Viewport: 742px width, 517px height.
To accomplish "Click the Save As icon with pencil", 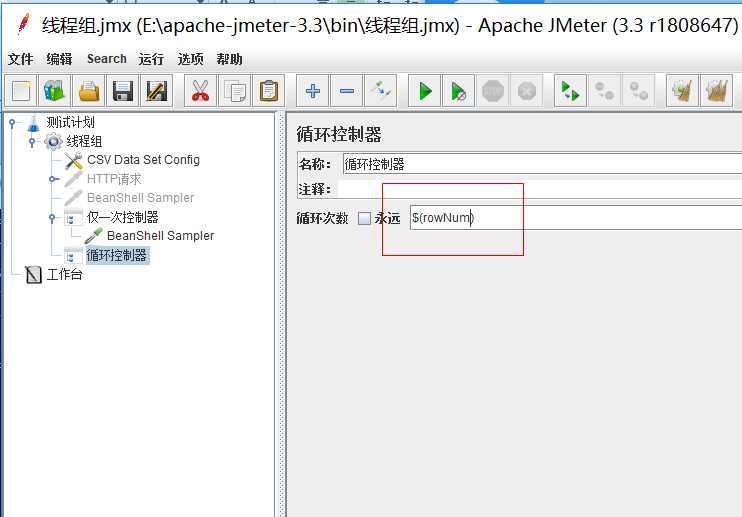I will click(x=157, y=91).
